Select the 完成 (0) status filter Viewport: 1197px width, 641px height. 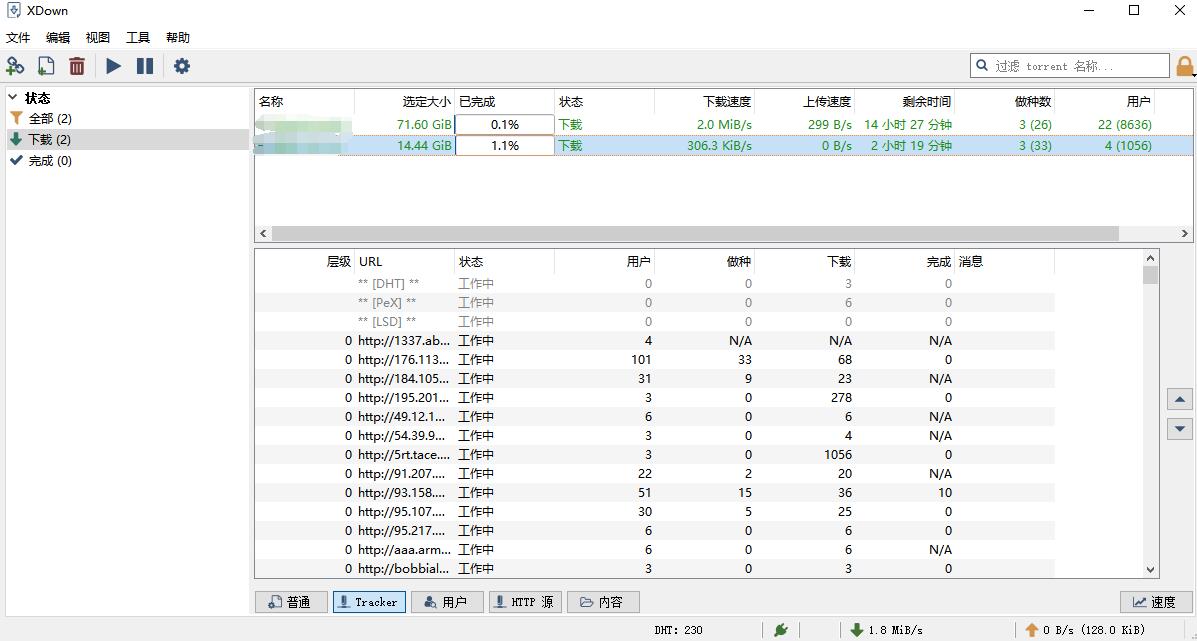[42, 160]
